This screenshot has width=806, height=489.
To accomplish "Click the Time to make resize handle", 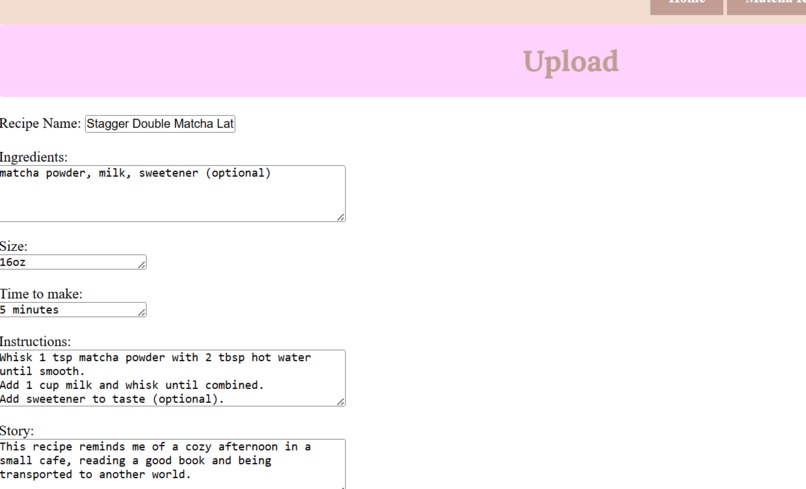I will [x=142, y=312].
